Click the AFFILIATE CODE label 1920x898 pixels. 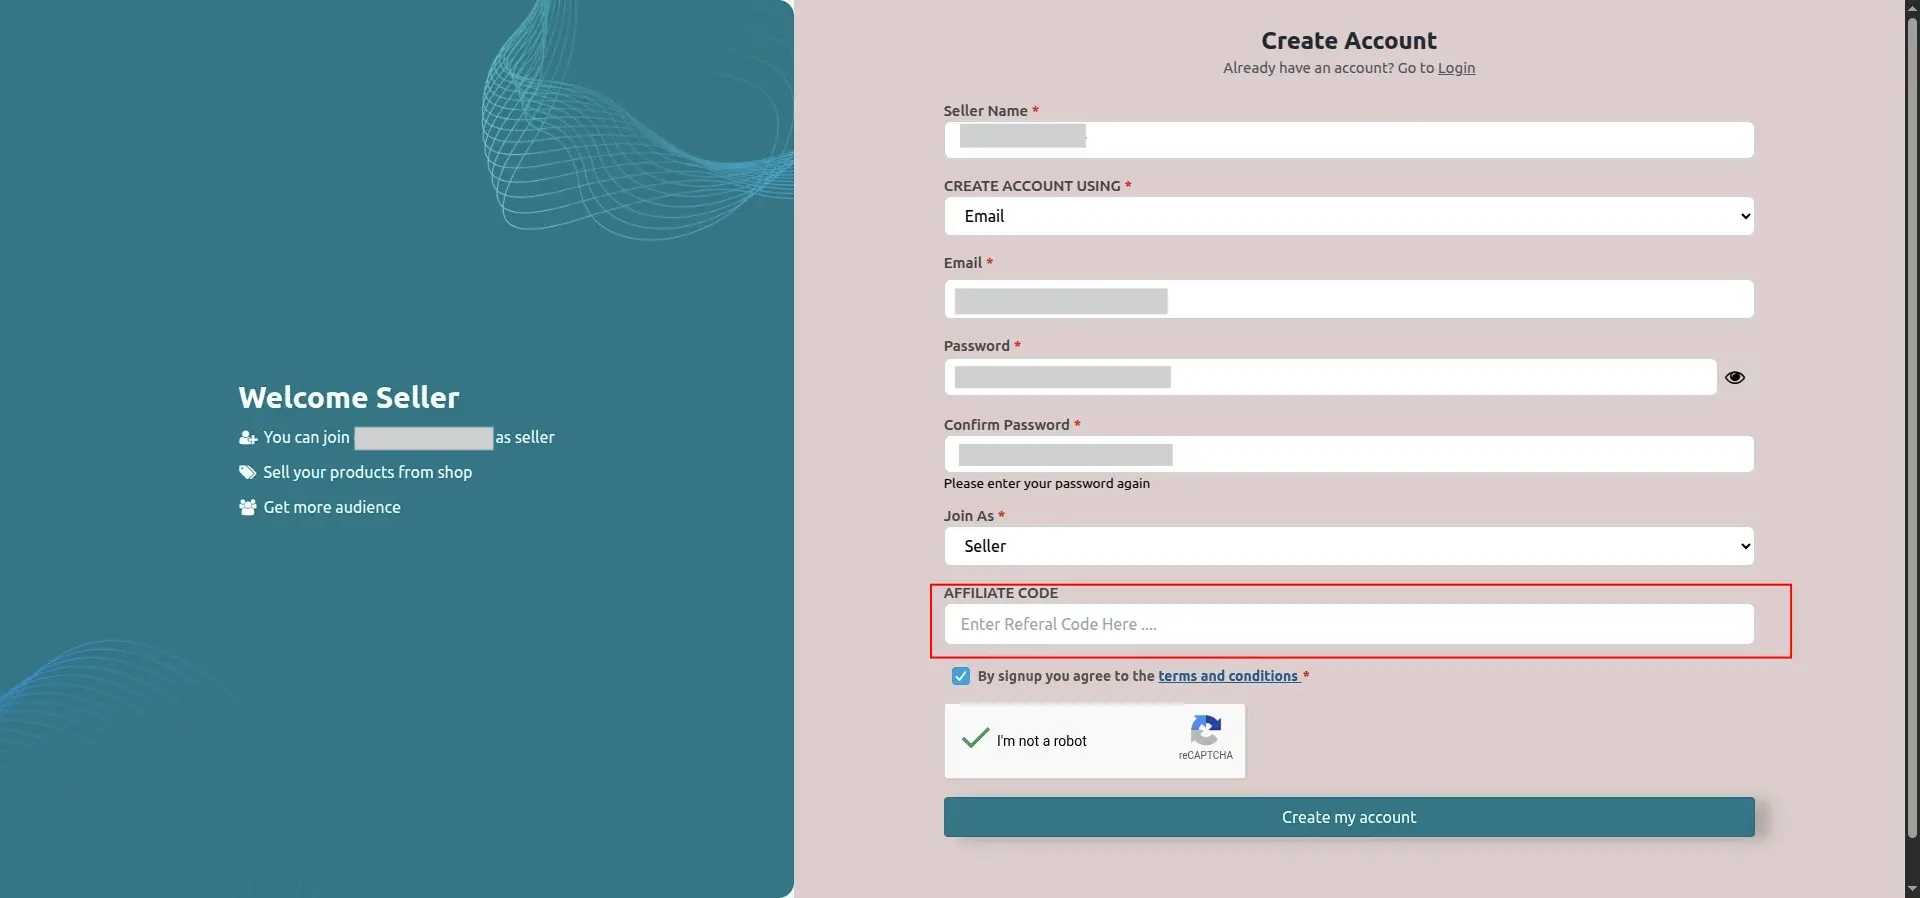click(1001, 593)
